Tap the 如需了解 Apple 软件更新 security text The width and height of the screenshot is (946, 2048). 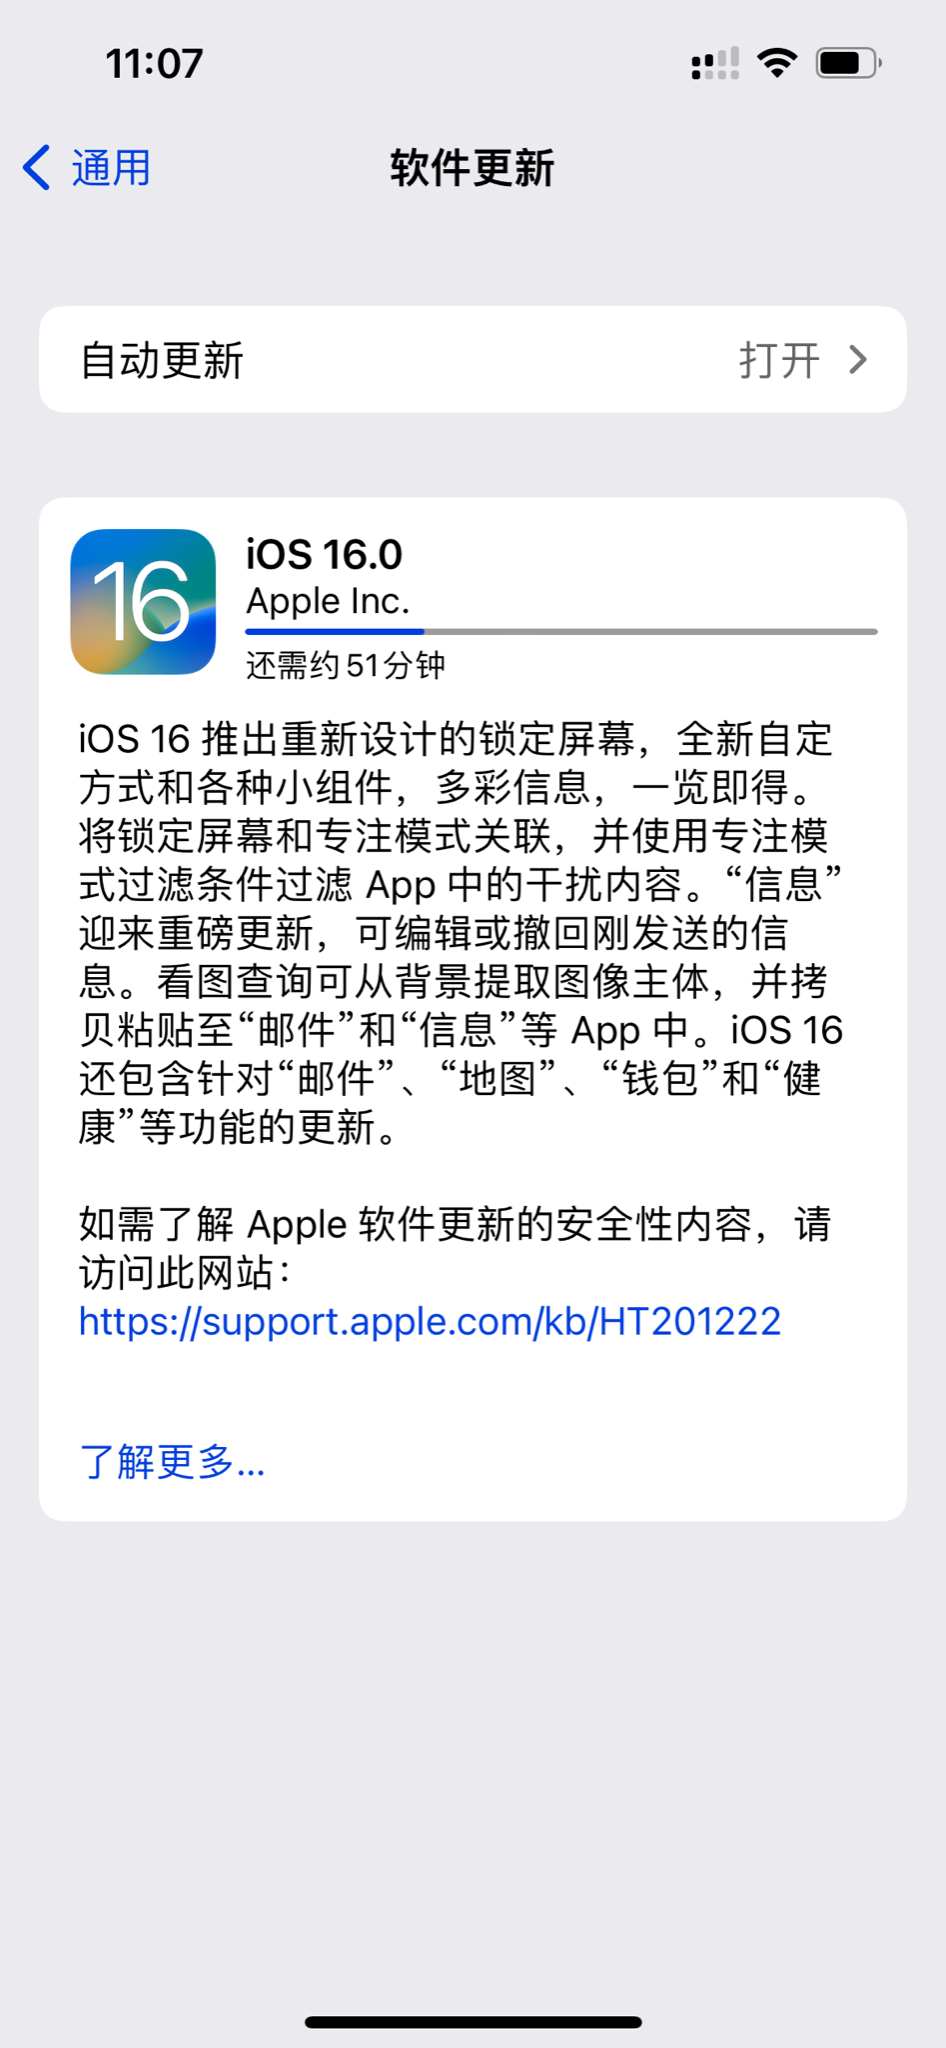click(x=455, y=1248)
